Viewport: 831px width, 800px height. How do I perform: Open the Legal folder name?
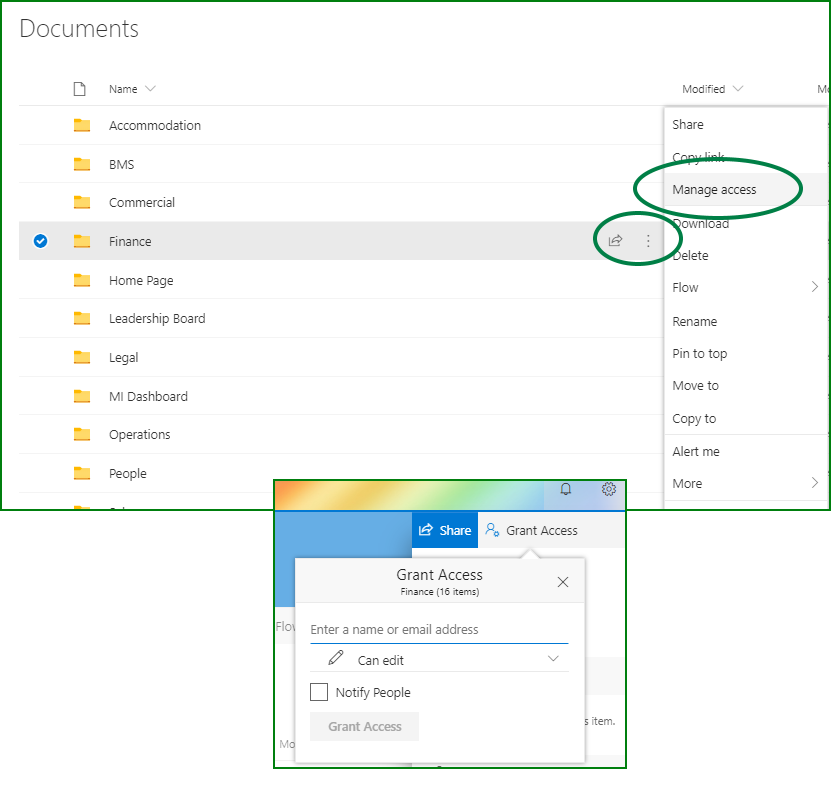coord(123,358)
